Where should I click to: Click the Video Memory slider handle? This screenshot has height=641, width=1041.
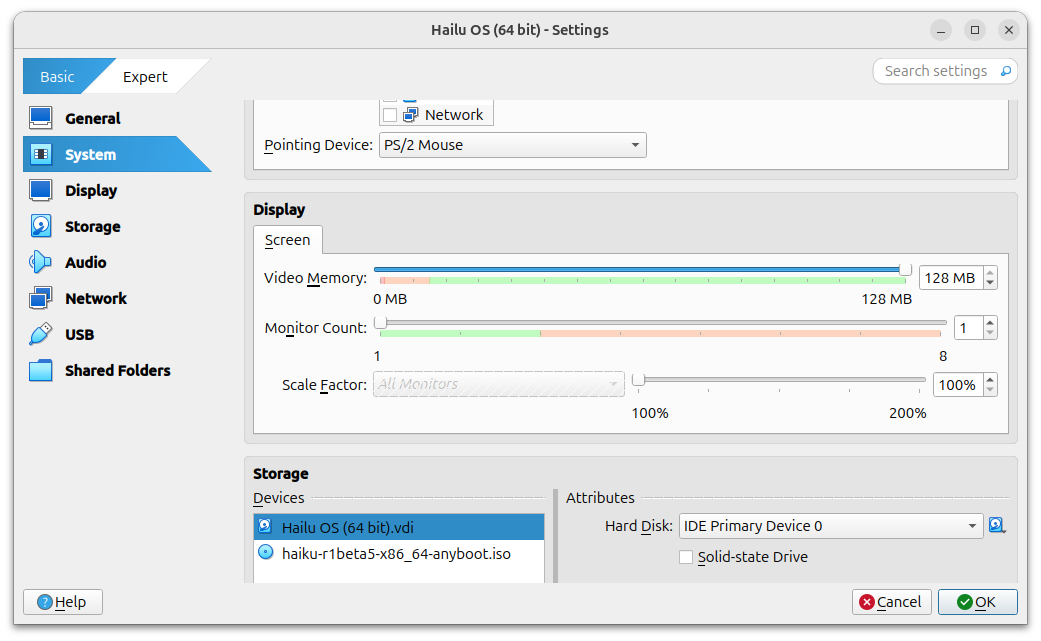pyautogui.click(x=905, y=269)
